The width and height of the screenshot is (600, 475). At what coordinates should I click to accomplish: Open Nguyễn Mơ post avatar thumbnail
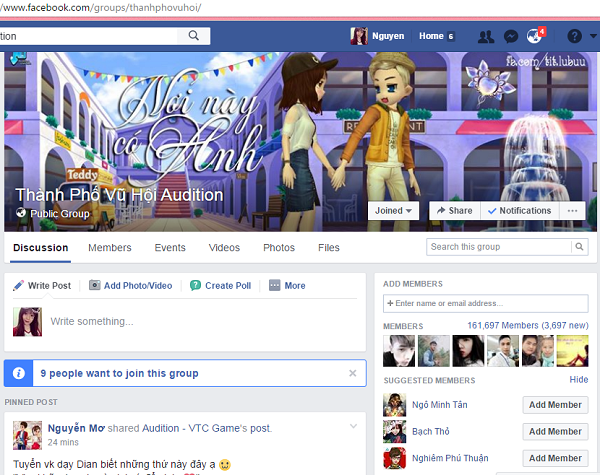(28, 435)
